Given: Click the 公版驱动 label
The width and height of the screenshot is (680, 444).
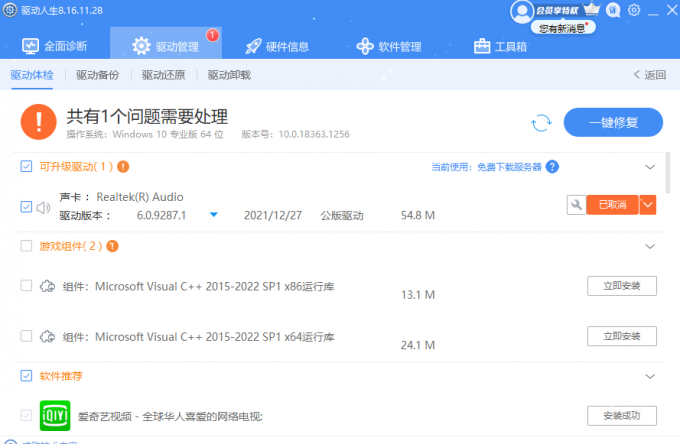Looking at the screenshot, I should pos(342,215).
